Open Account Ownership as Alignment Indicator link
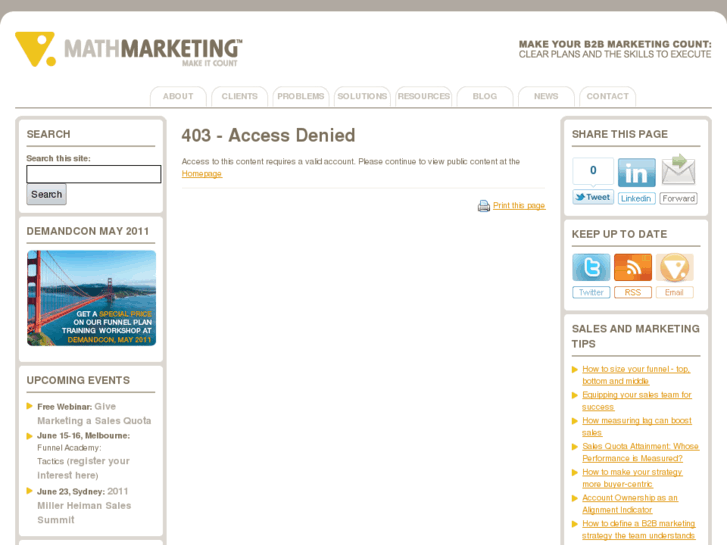Screen dimensions: 727x545 tap(630, 504)
